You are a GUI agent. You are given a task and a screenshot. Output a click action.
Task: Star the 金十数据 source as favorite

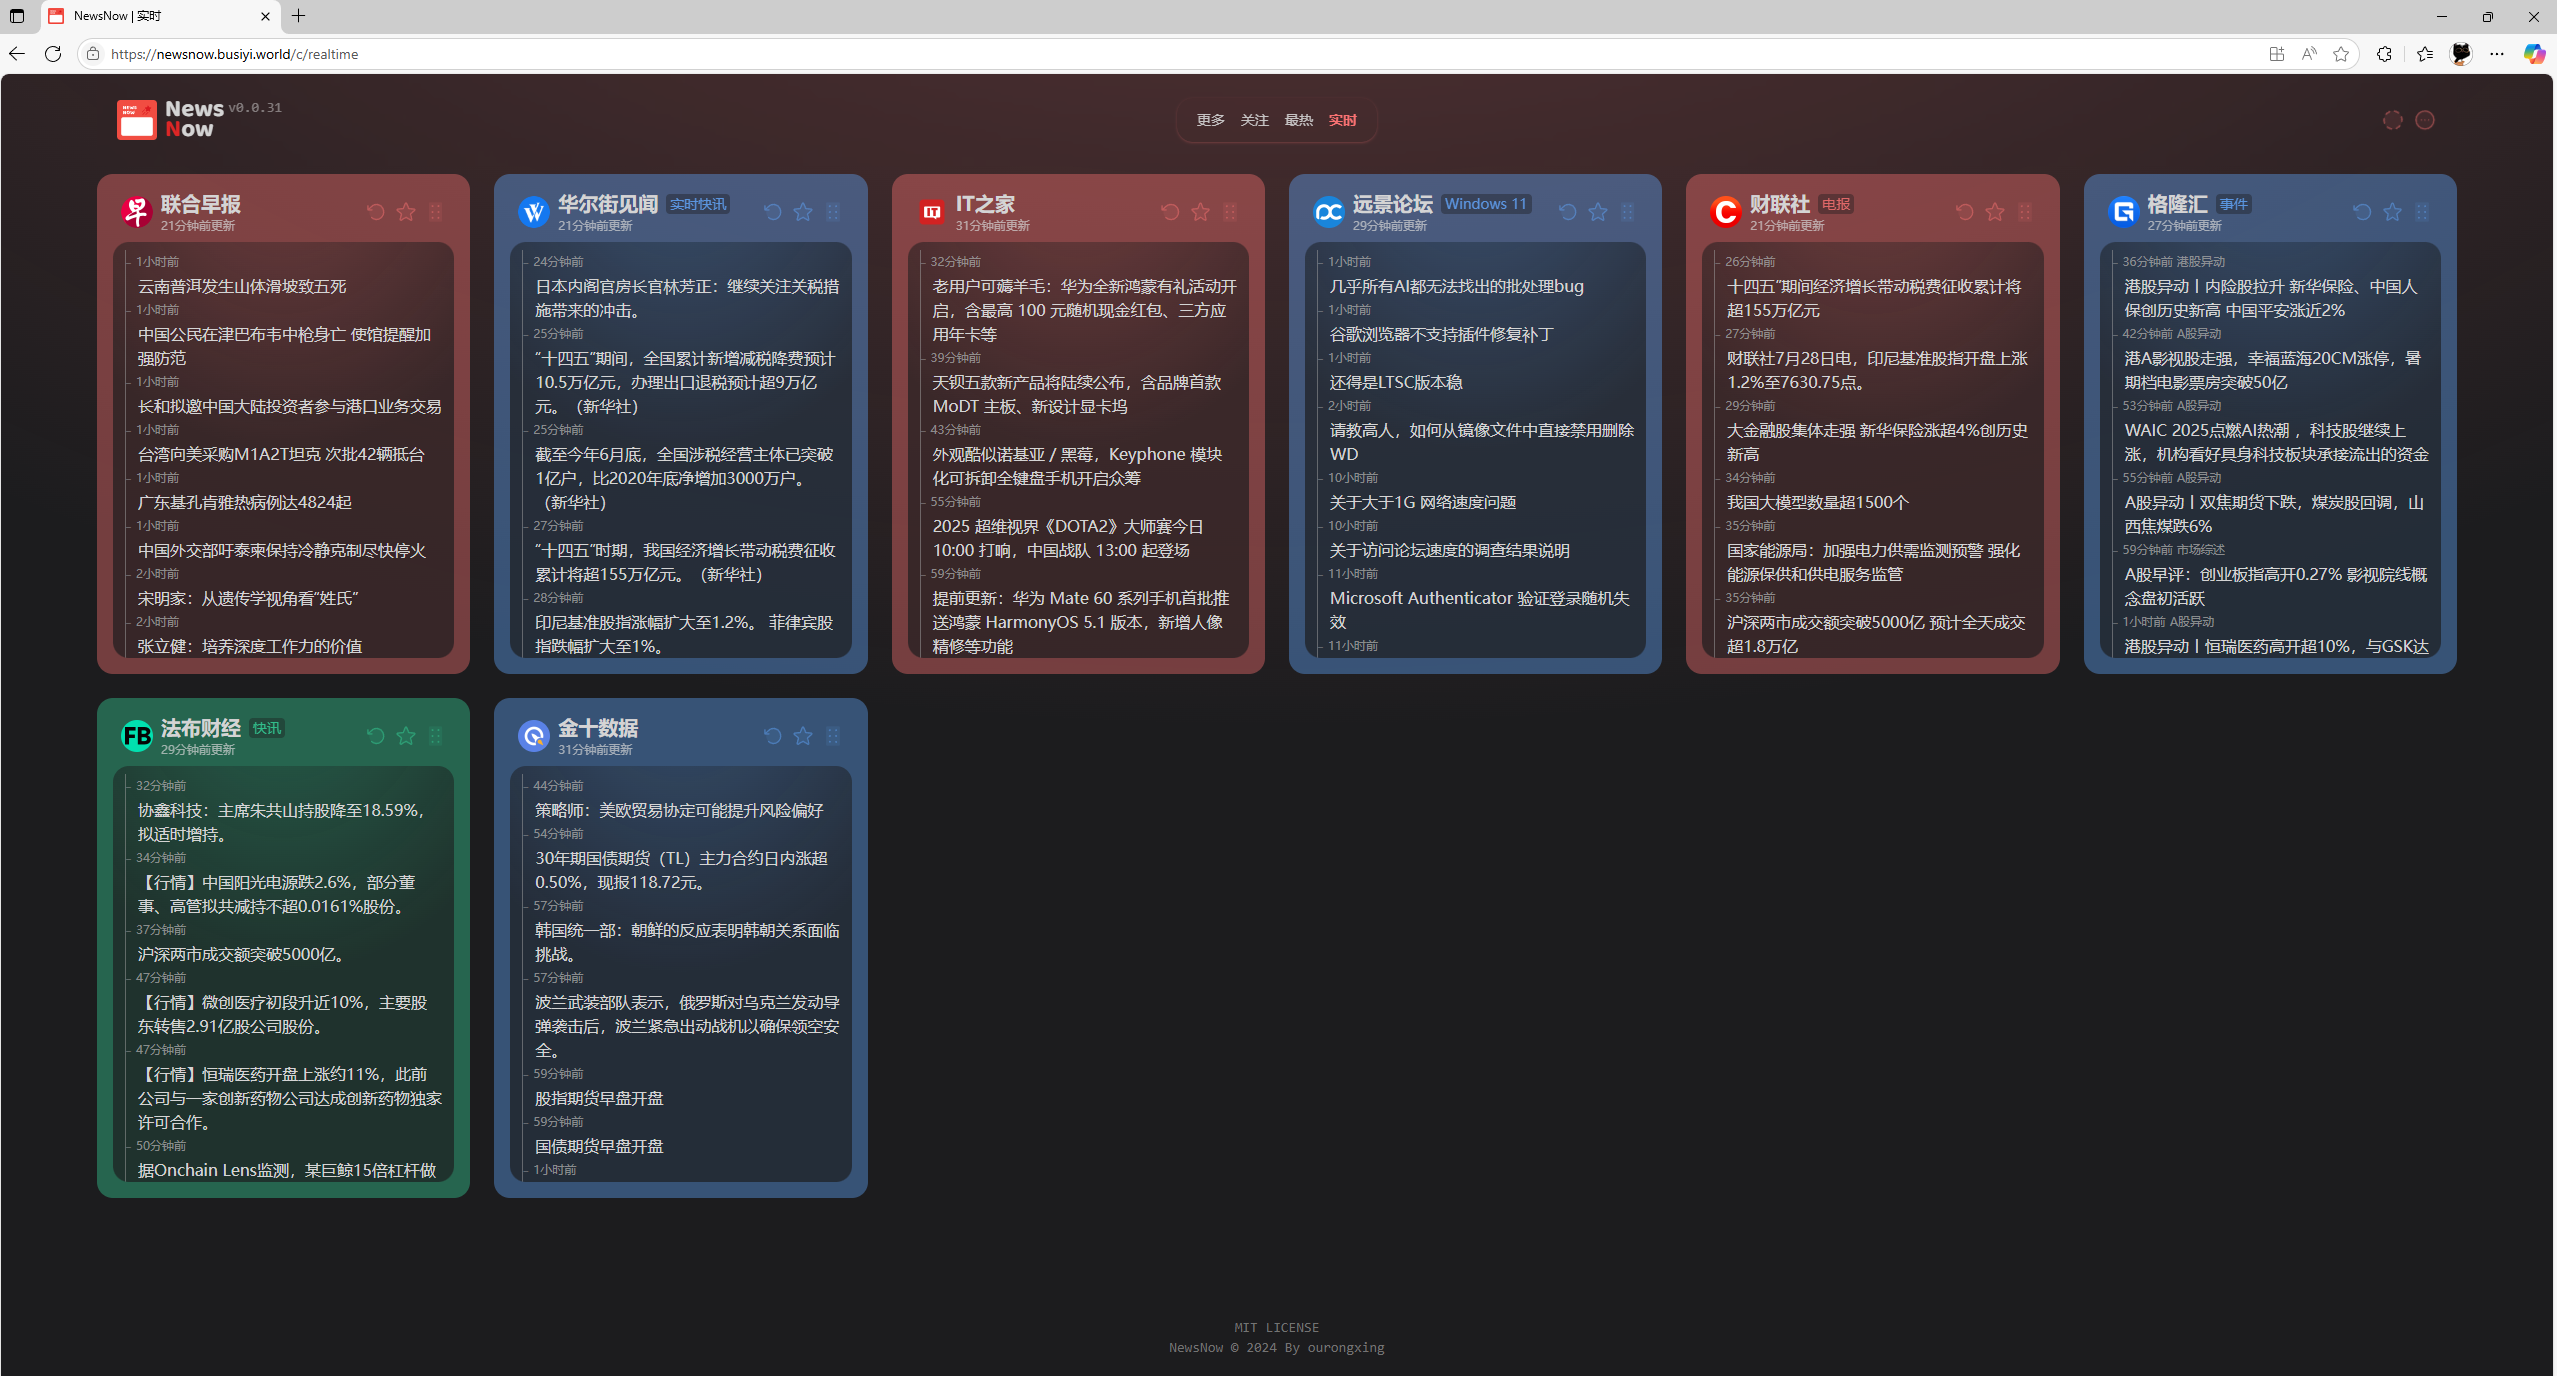click(803, 736)
